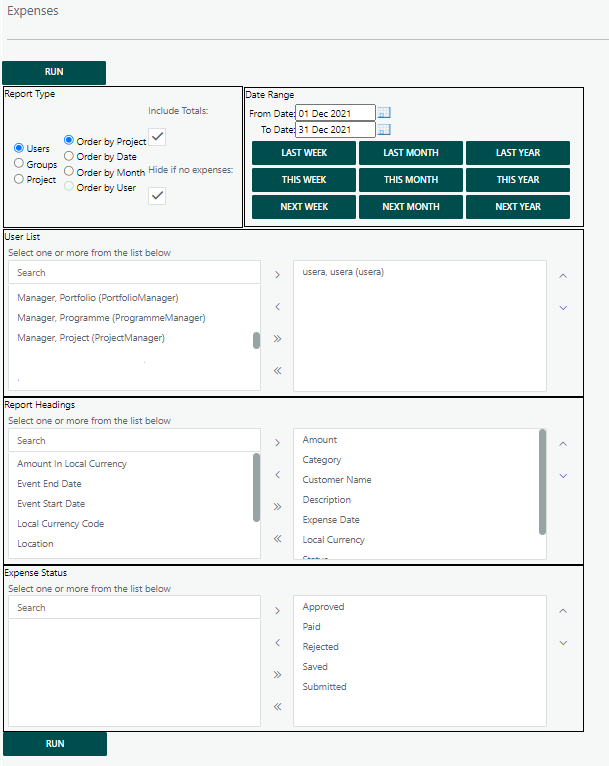Click the From Date input field
609x766 pixels.
(336, 113)
